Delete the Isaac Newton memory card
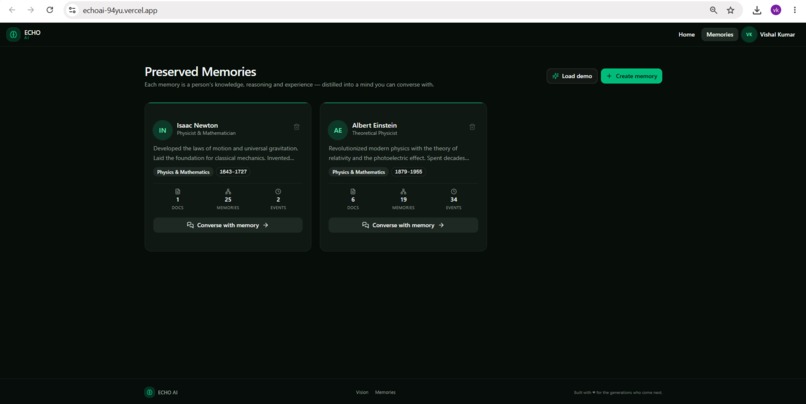806x404 pixels. [297, 127]
